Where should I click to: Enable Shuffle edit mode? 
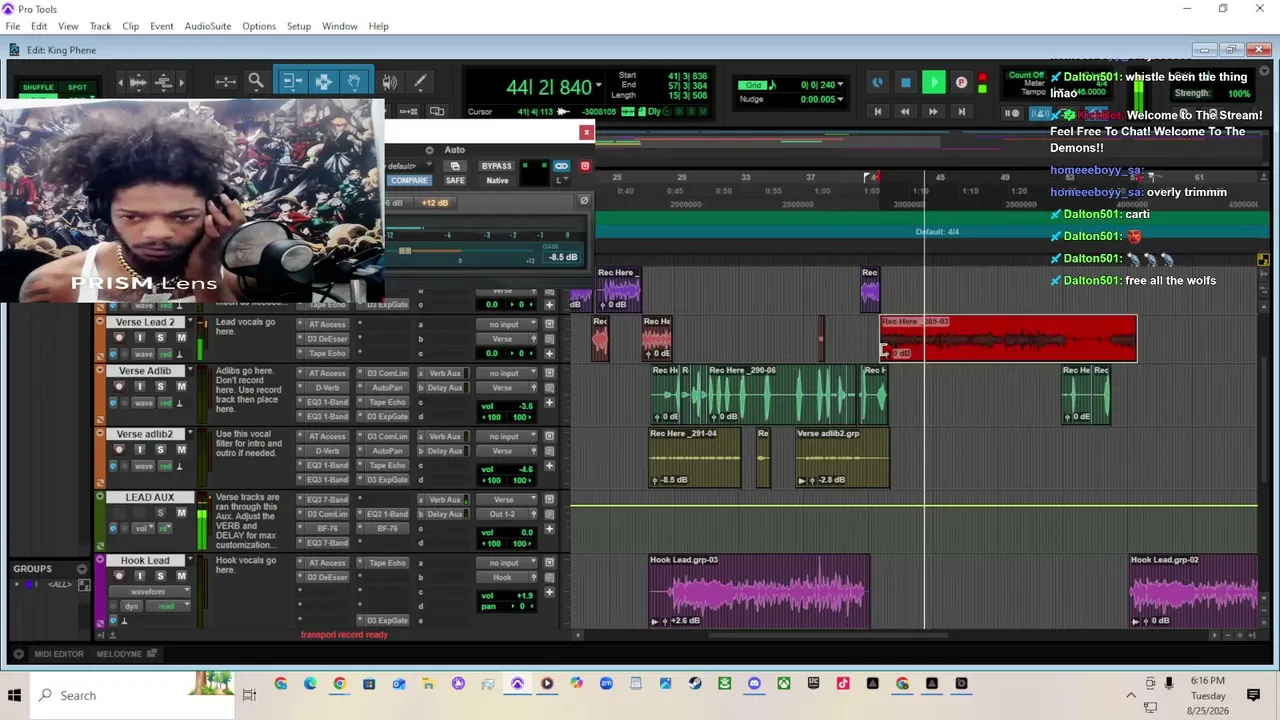(38, 87)
